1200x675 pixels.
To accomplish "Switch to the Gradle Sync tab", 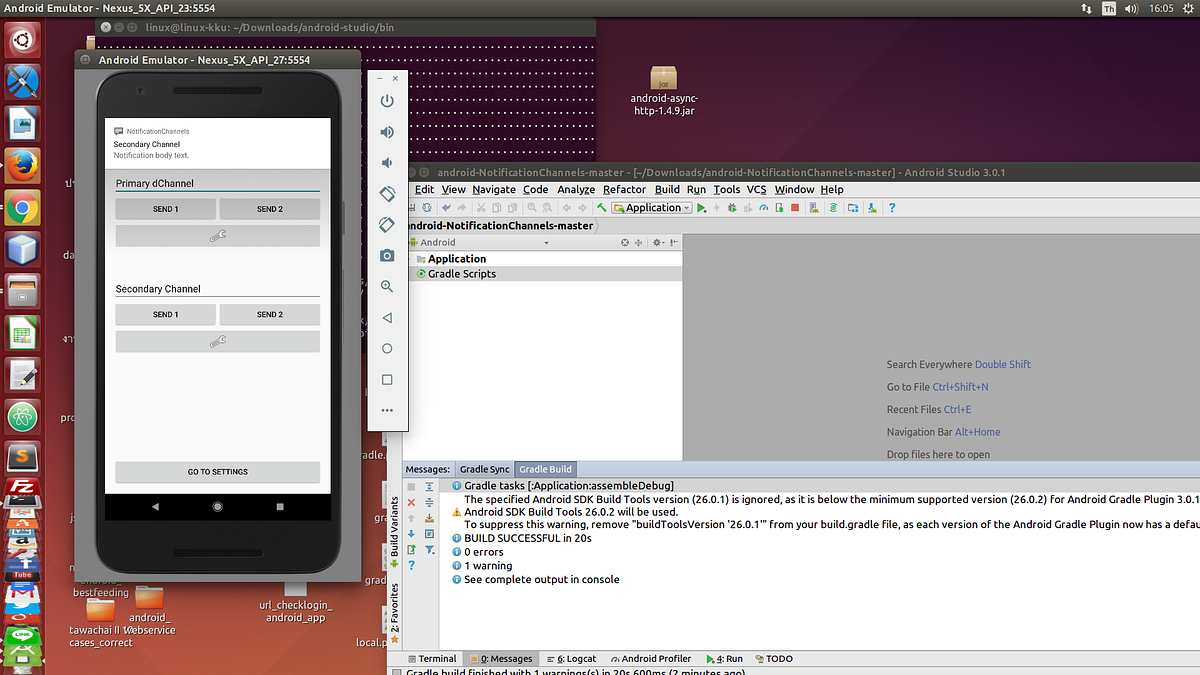I will [x=484, y=469].
